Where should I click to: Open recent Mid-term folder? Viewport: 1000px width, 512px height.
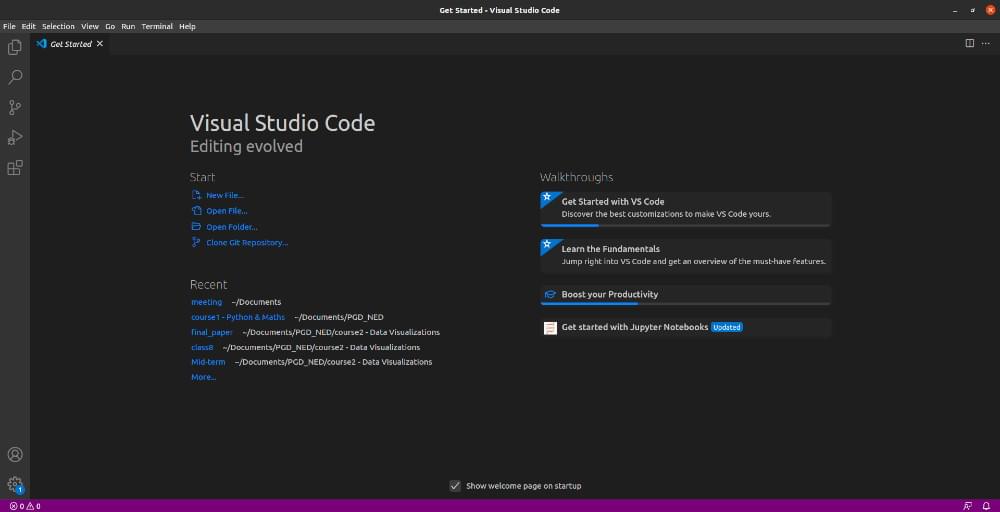[208, 362]
